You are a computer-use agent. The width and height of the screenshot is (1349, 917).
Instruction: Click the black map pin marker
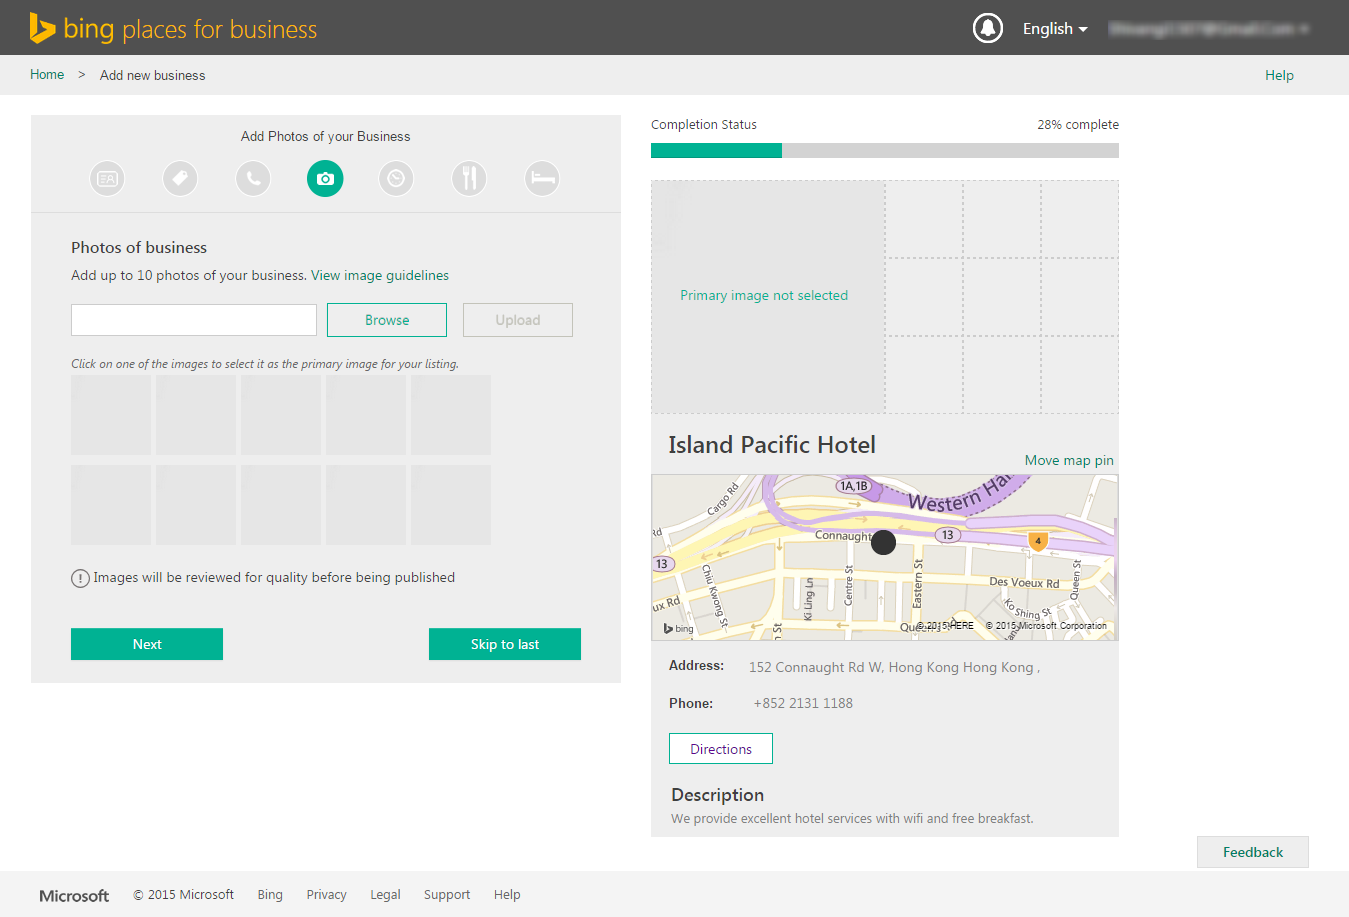click(x=883, y=542)
